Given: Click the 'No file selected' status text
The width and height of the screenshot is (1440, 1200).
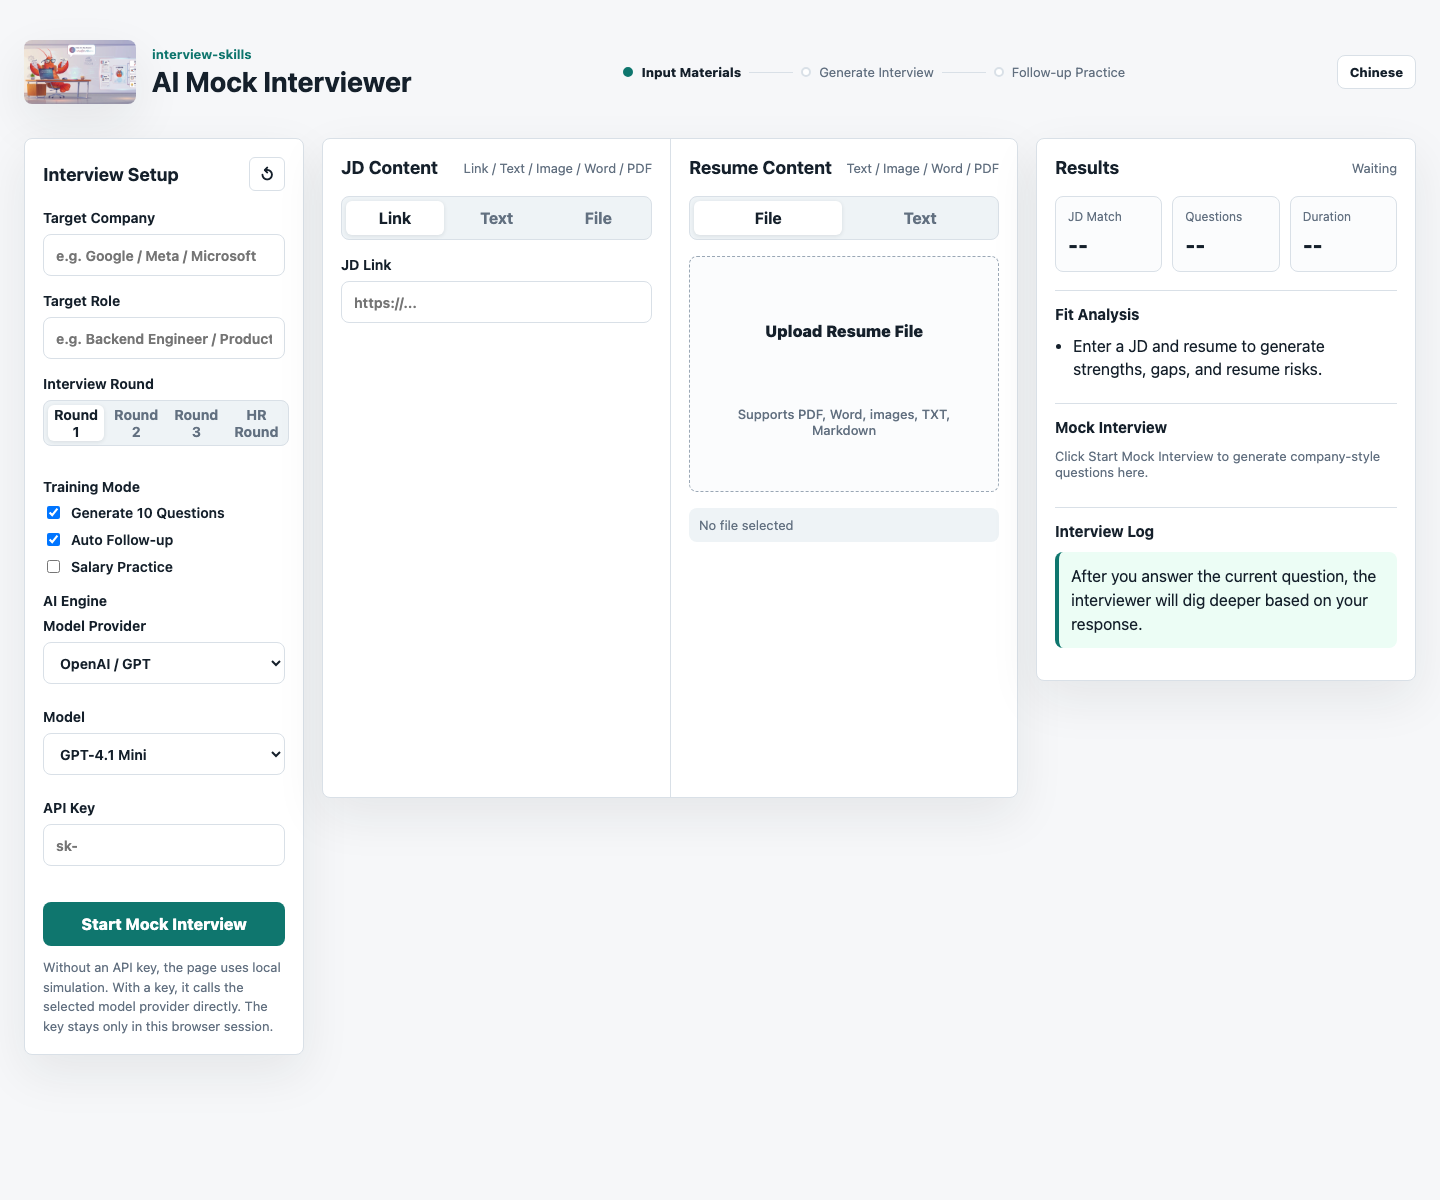Looking at the screenshot, I should 746,525.
